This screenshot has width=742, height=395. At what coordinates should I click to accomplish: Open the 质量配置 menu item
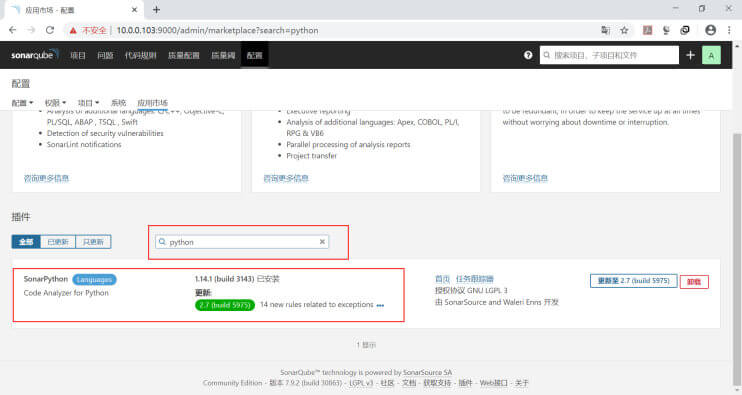coord(184,55)
